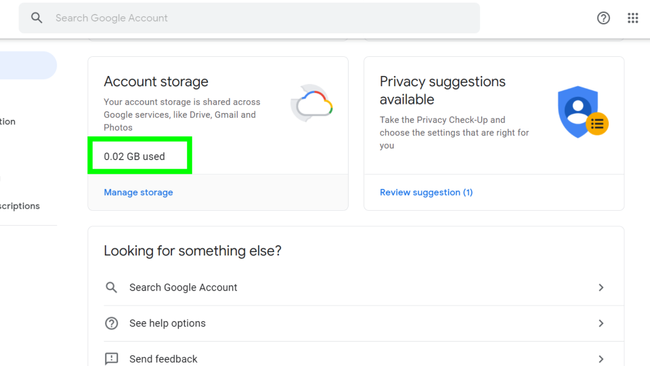Click the storage description paragraph
Screen dimensions: 650x366
click(182, 115)
